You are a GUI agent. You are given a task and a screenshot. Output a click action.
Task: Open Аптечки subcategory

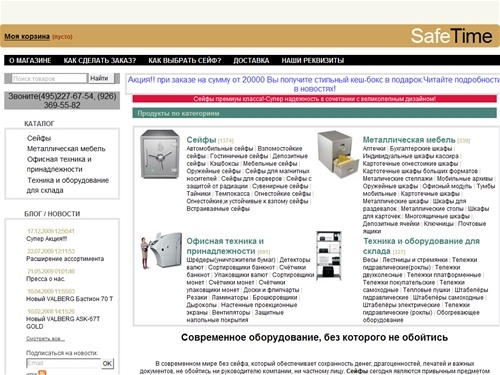tap(374, 148)
